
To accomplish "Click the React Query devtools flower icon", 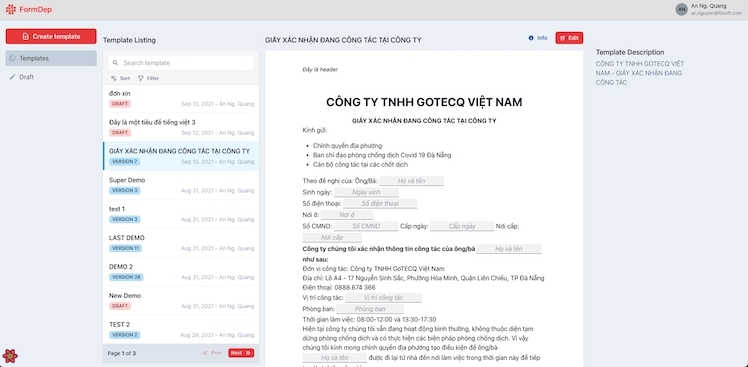I will coord(10,356).
